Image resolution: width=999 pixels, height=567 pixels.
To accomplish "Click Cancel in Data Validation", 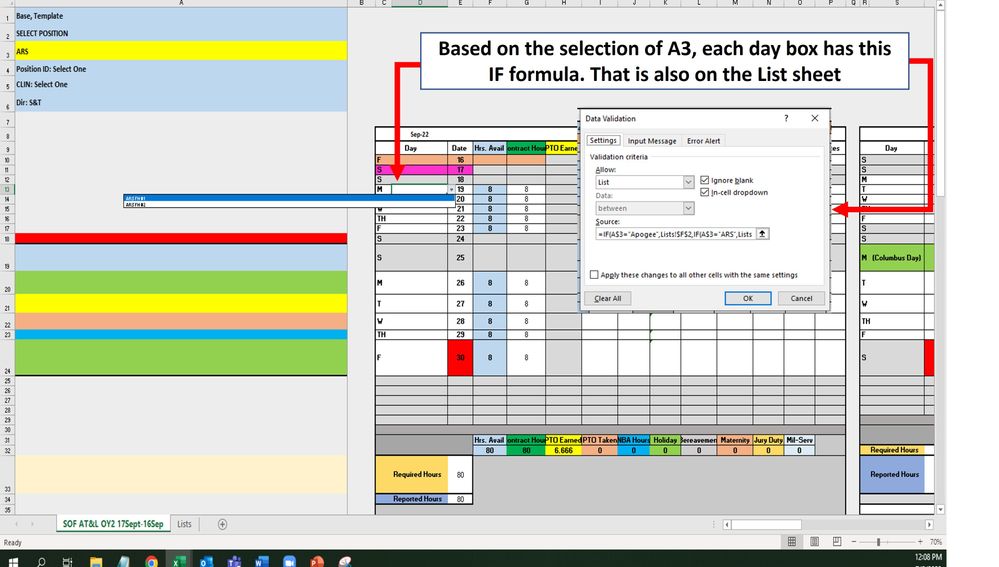I will tap(801, 298).
